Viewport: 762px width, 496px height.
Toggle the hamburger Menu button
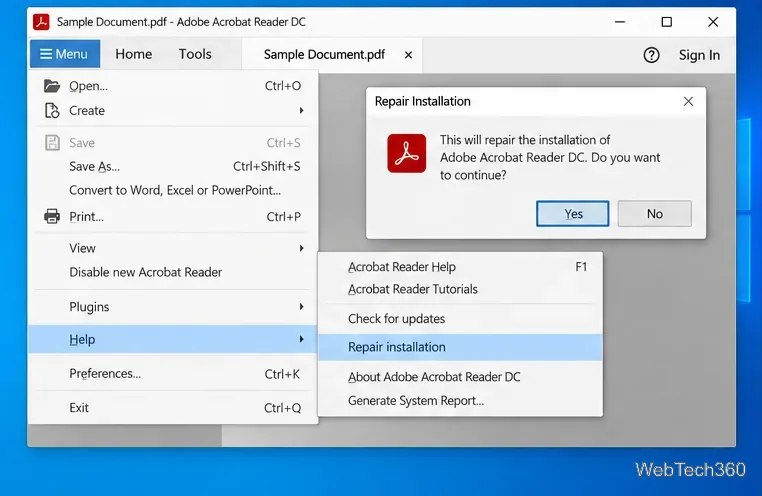click(65, 54)
